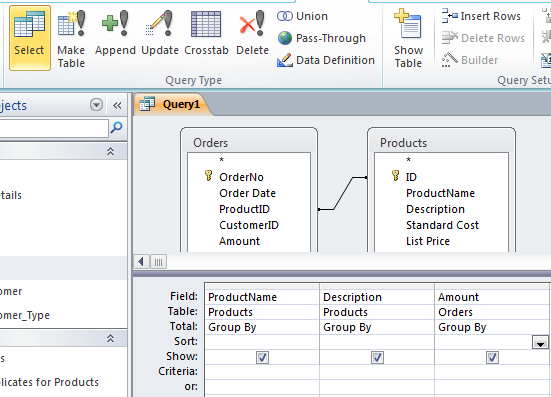Click Table cell Products under ProductName

pos(262,312)
